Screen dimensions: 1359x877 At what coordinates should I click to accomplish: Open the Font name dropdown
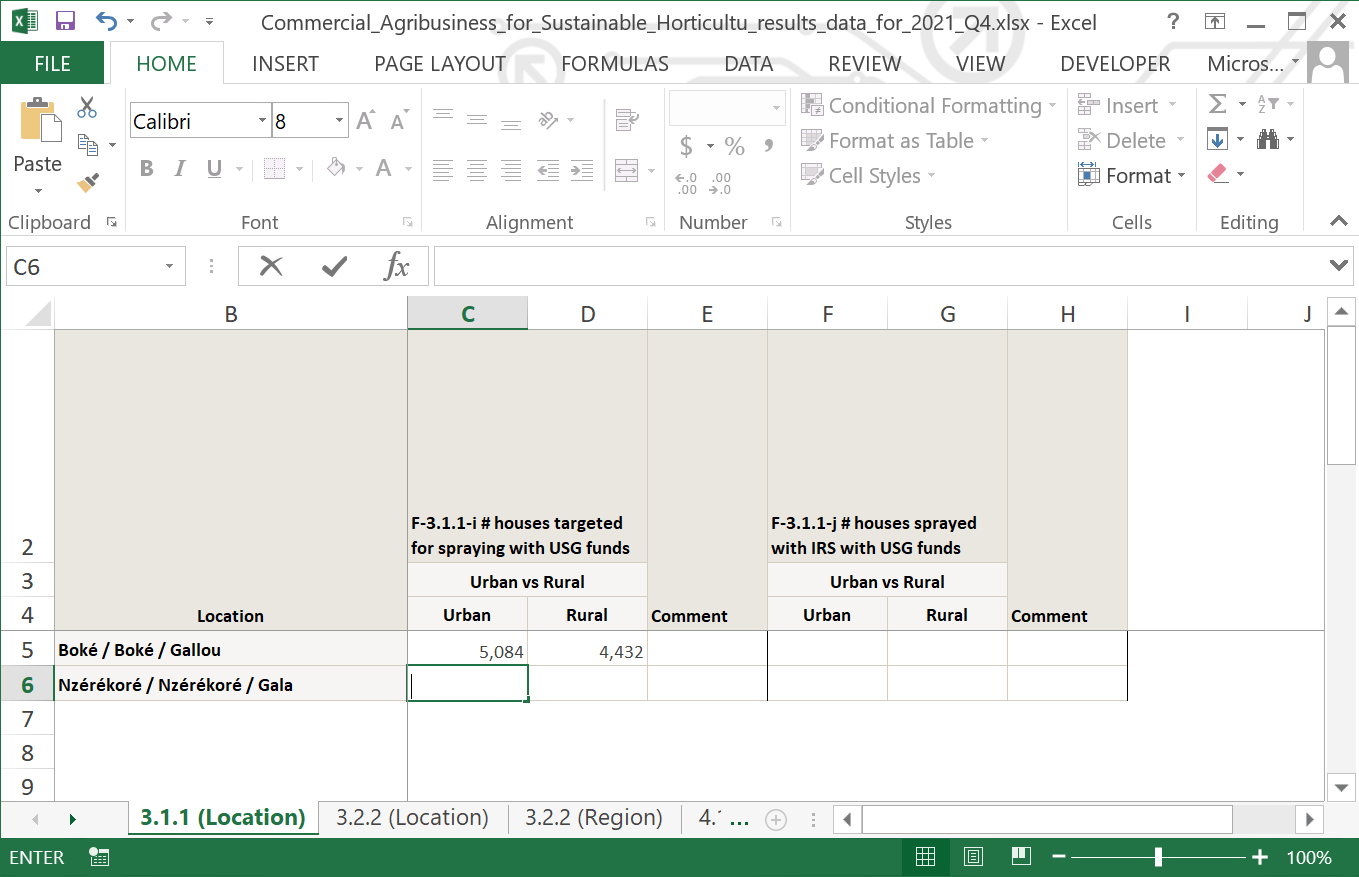coord(262,121)
